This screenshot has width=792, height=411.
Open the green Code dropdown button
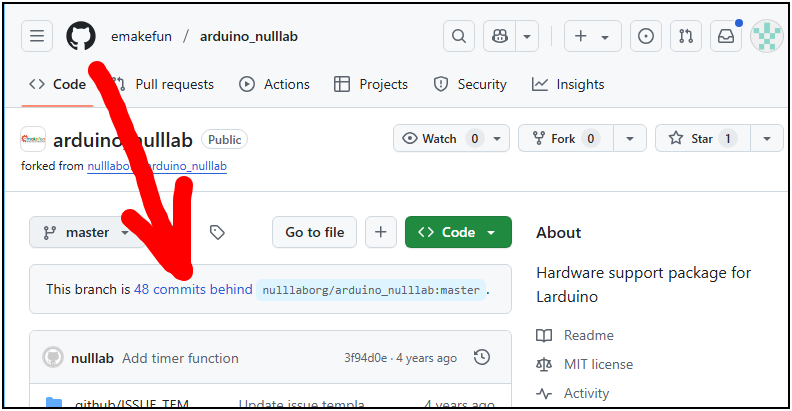pyautogui.click(x=458, y=232)
